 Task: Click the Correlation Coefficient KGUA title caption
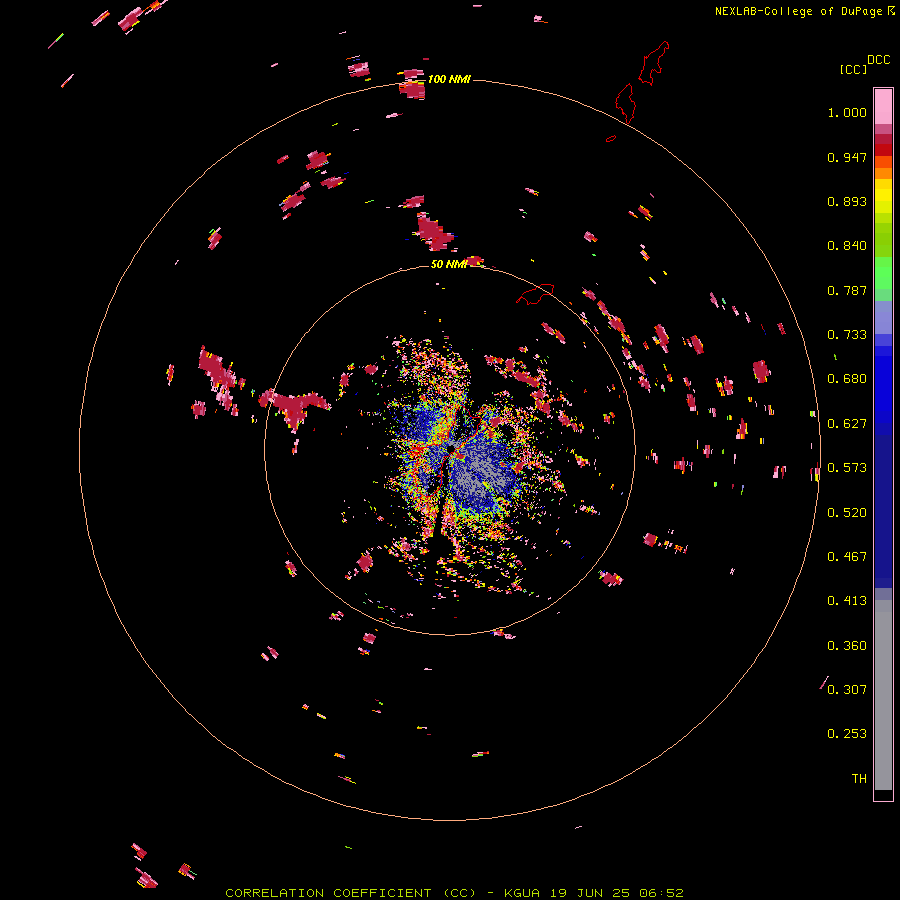(x=455, y=893)
